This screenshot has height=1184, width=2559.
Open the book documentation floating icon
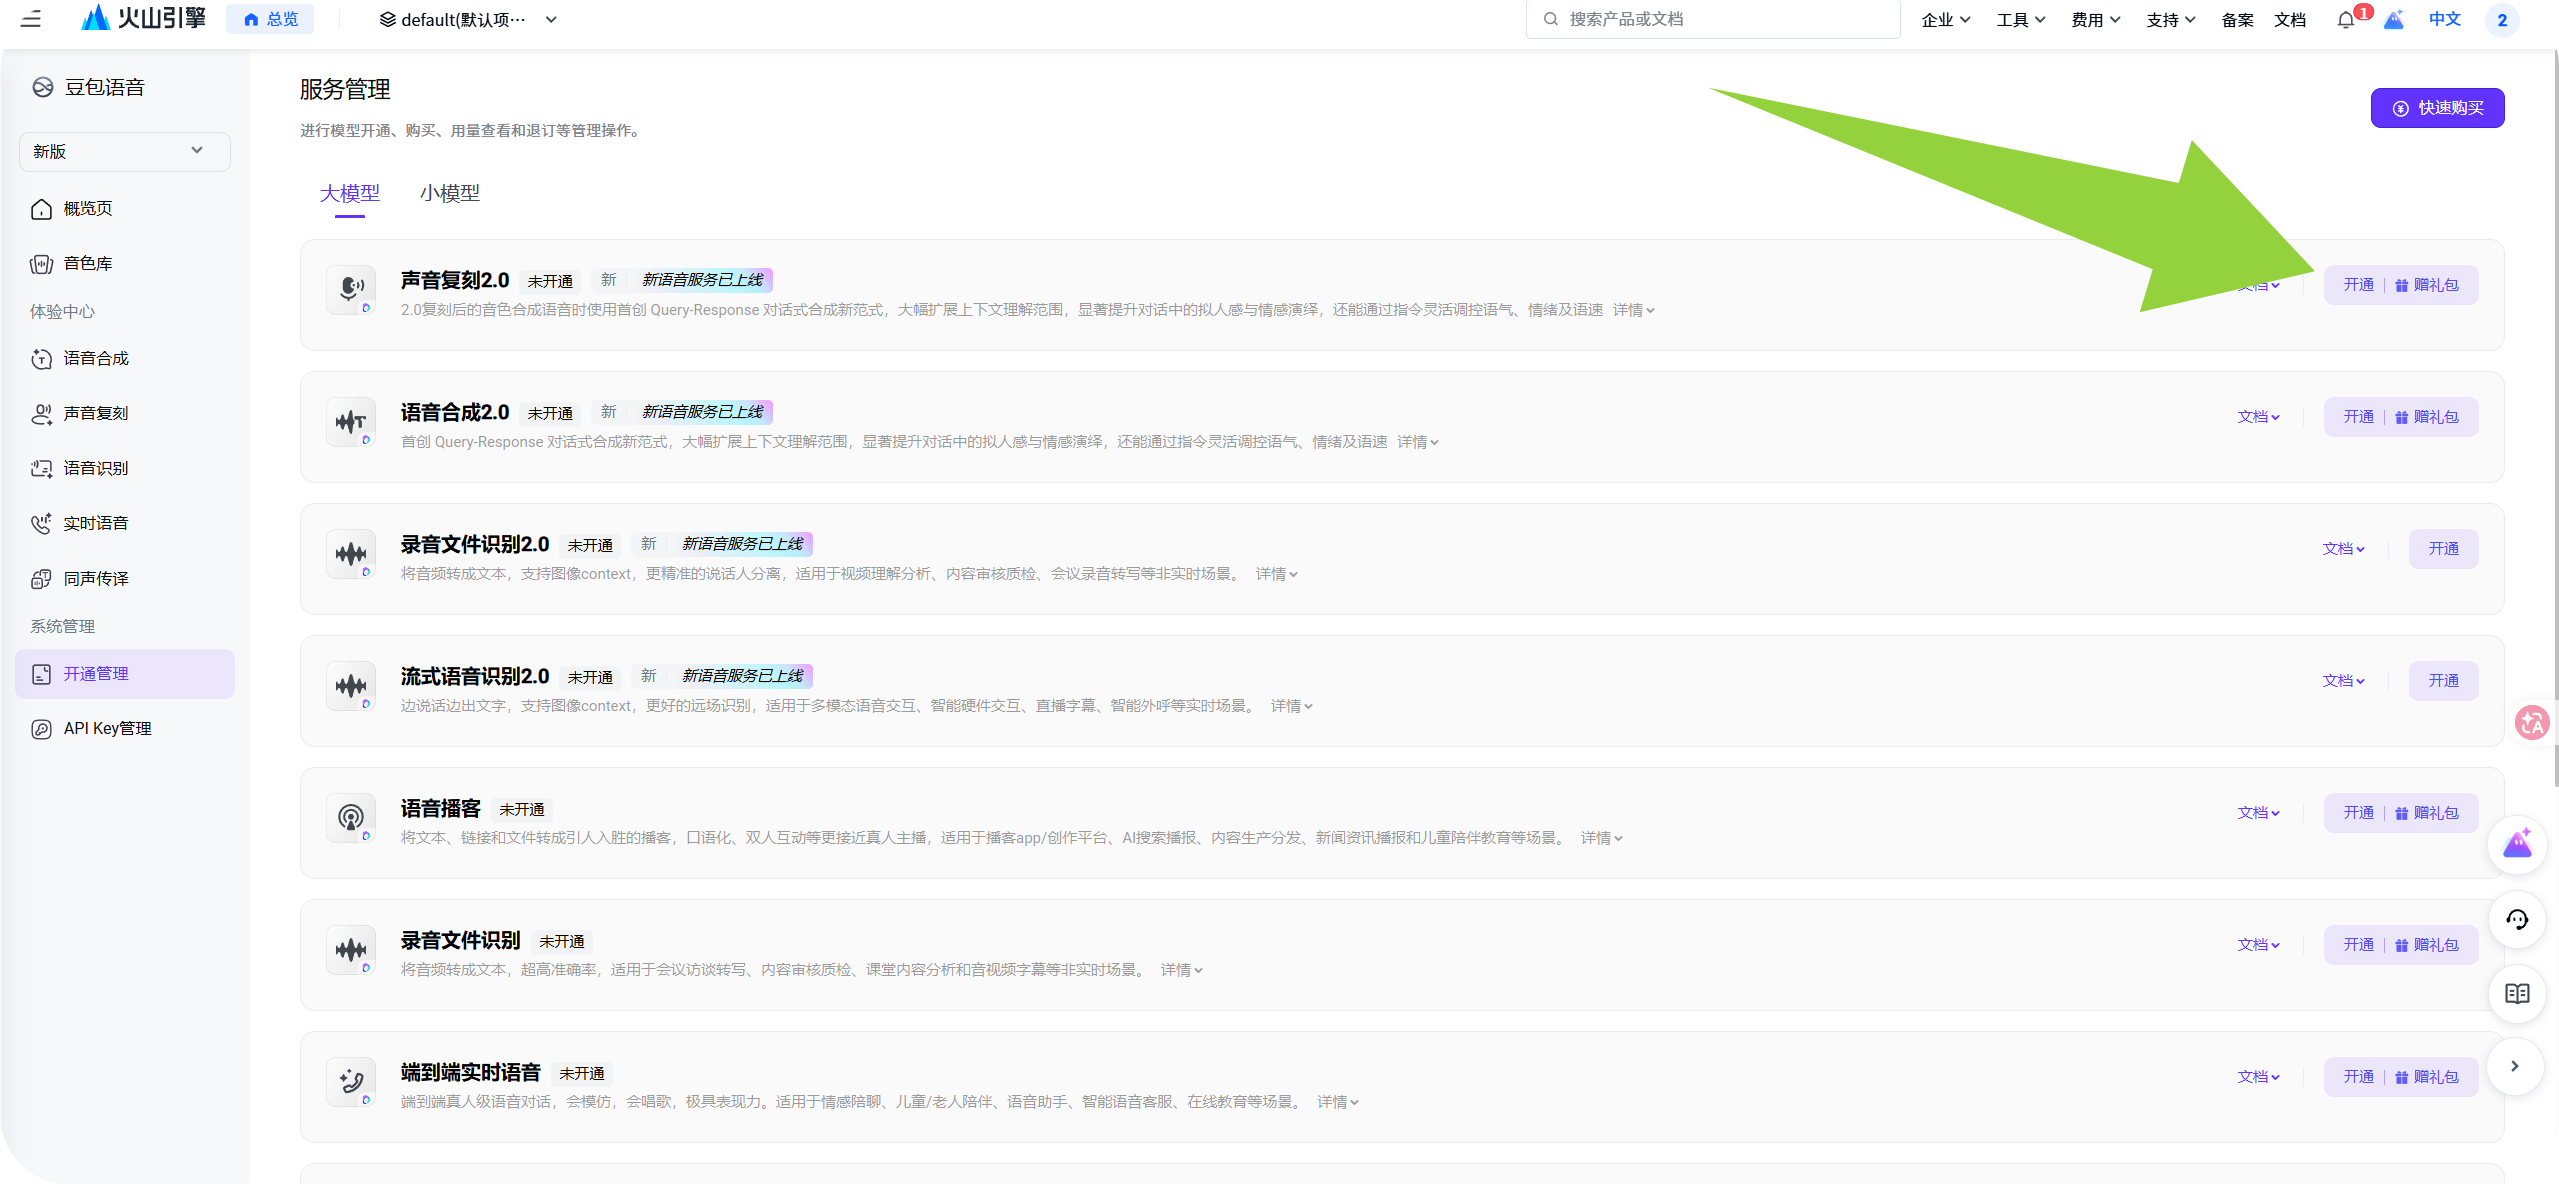(x=2516, y=993)
